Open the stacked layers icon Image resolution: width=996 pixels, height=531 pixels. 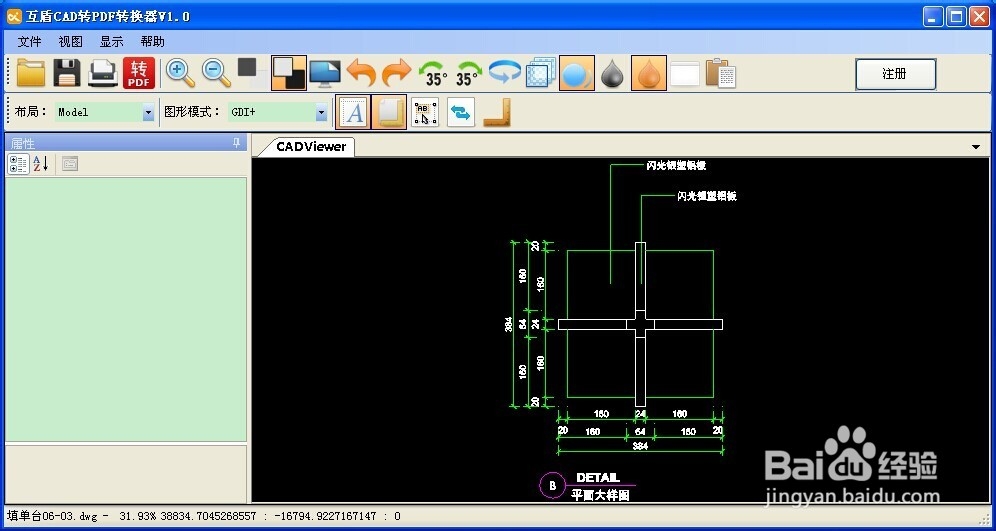[541, 73]
